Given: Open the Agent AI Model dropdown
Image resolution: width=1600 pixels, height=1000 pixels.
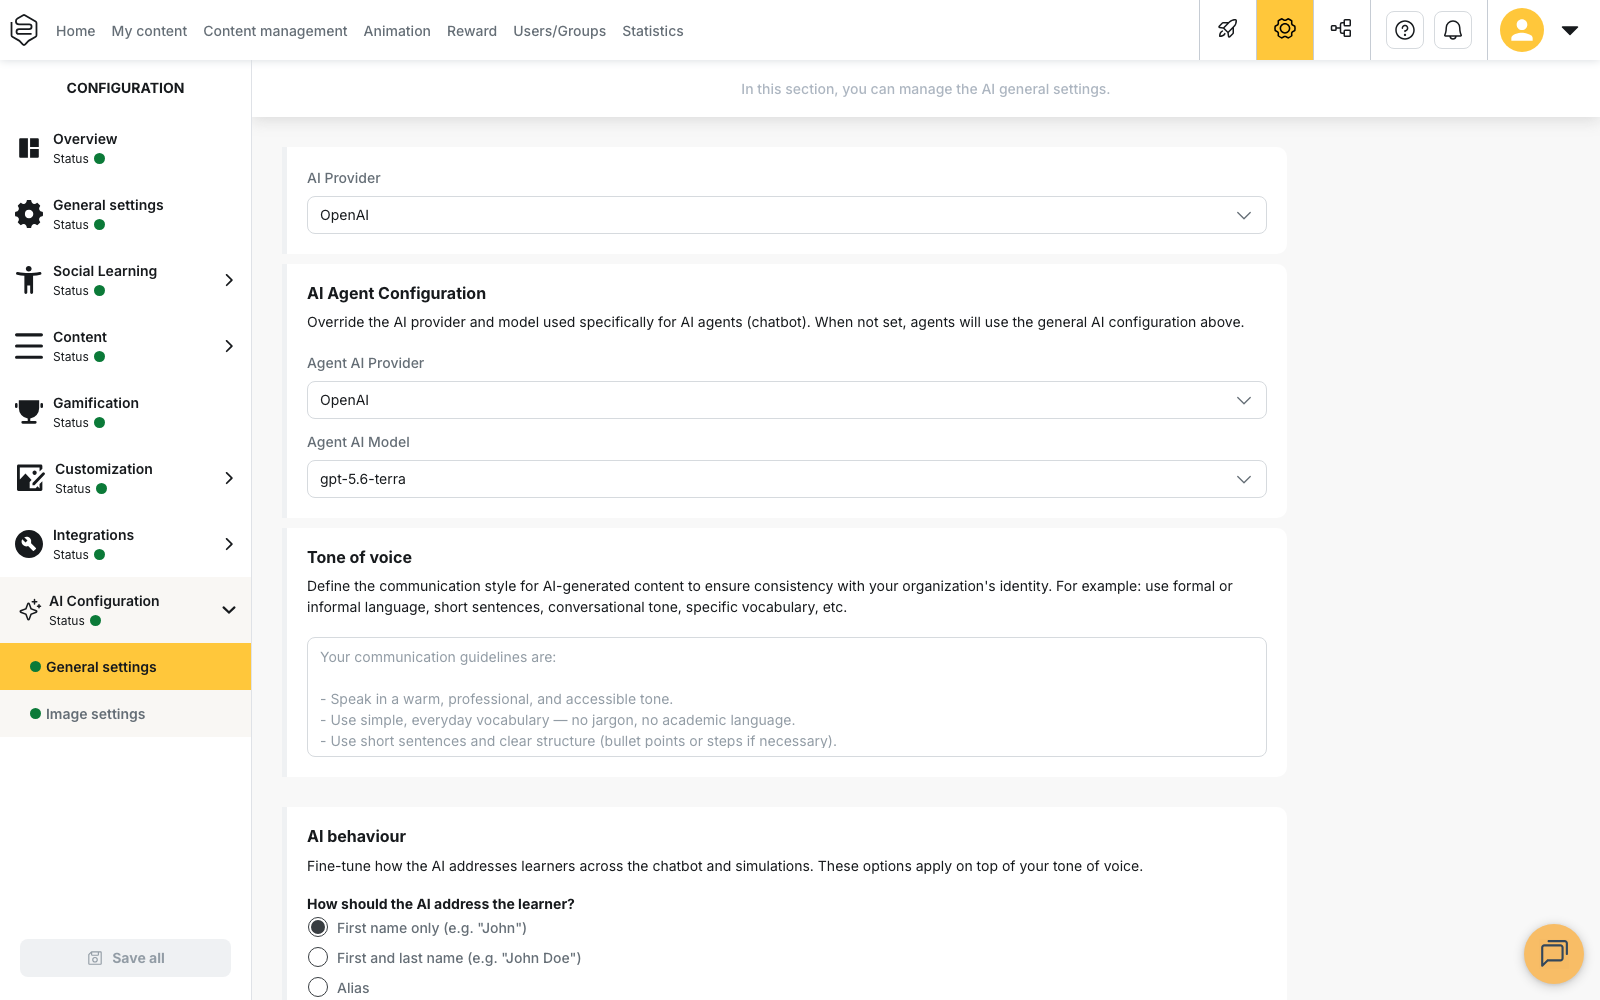Looking at the screenshot, I should 787,479.
